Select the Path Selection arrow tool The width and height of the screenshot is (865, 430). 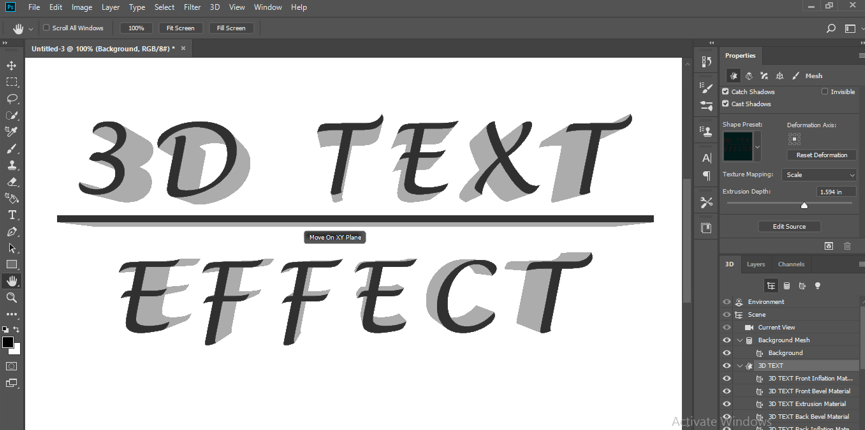(x=11, y=248)
